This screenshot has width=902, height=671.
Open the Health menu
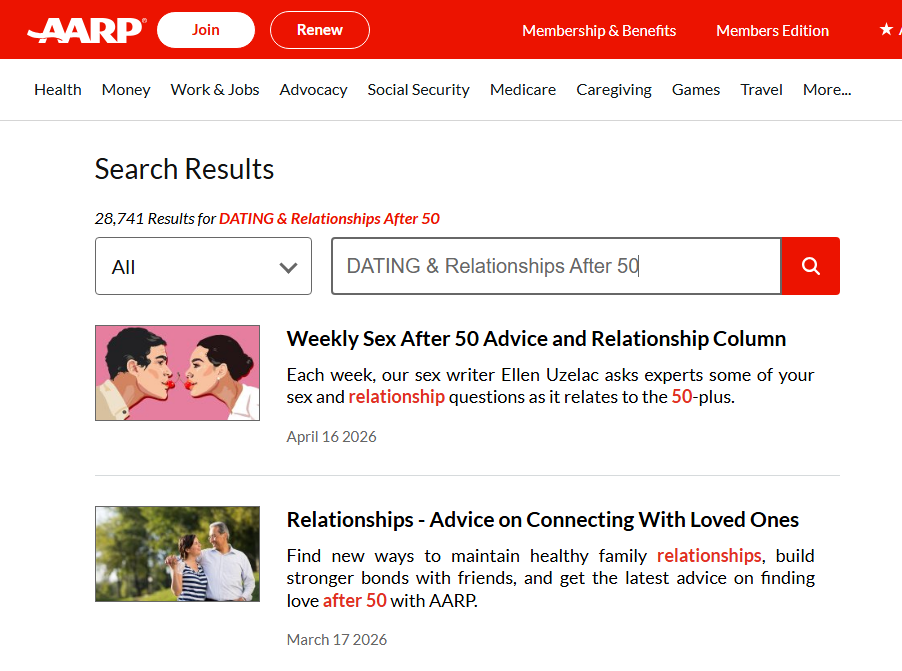click(x=58, y=90)
